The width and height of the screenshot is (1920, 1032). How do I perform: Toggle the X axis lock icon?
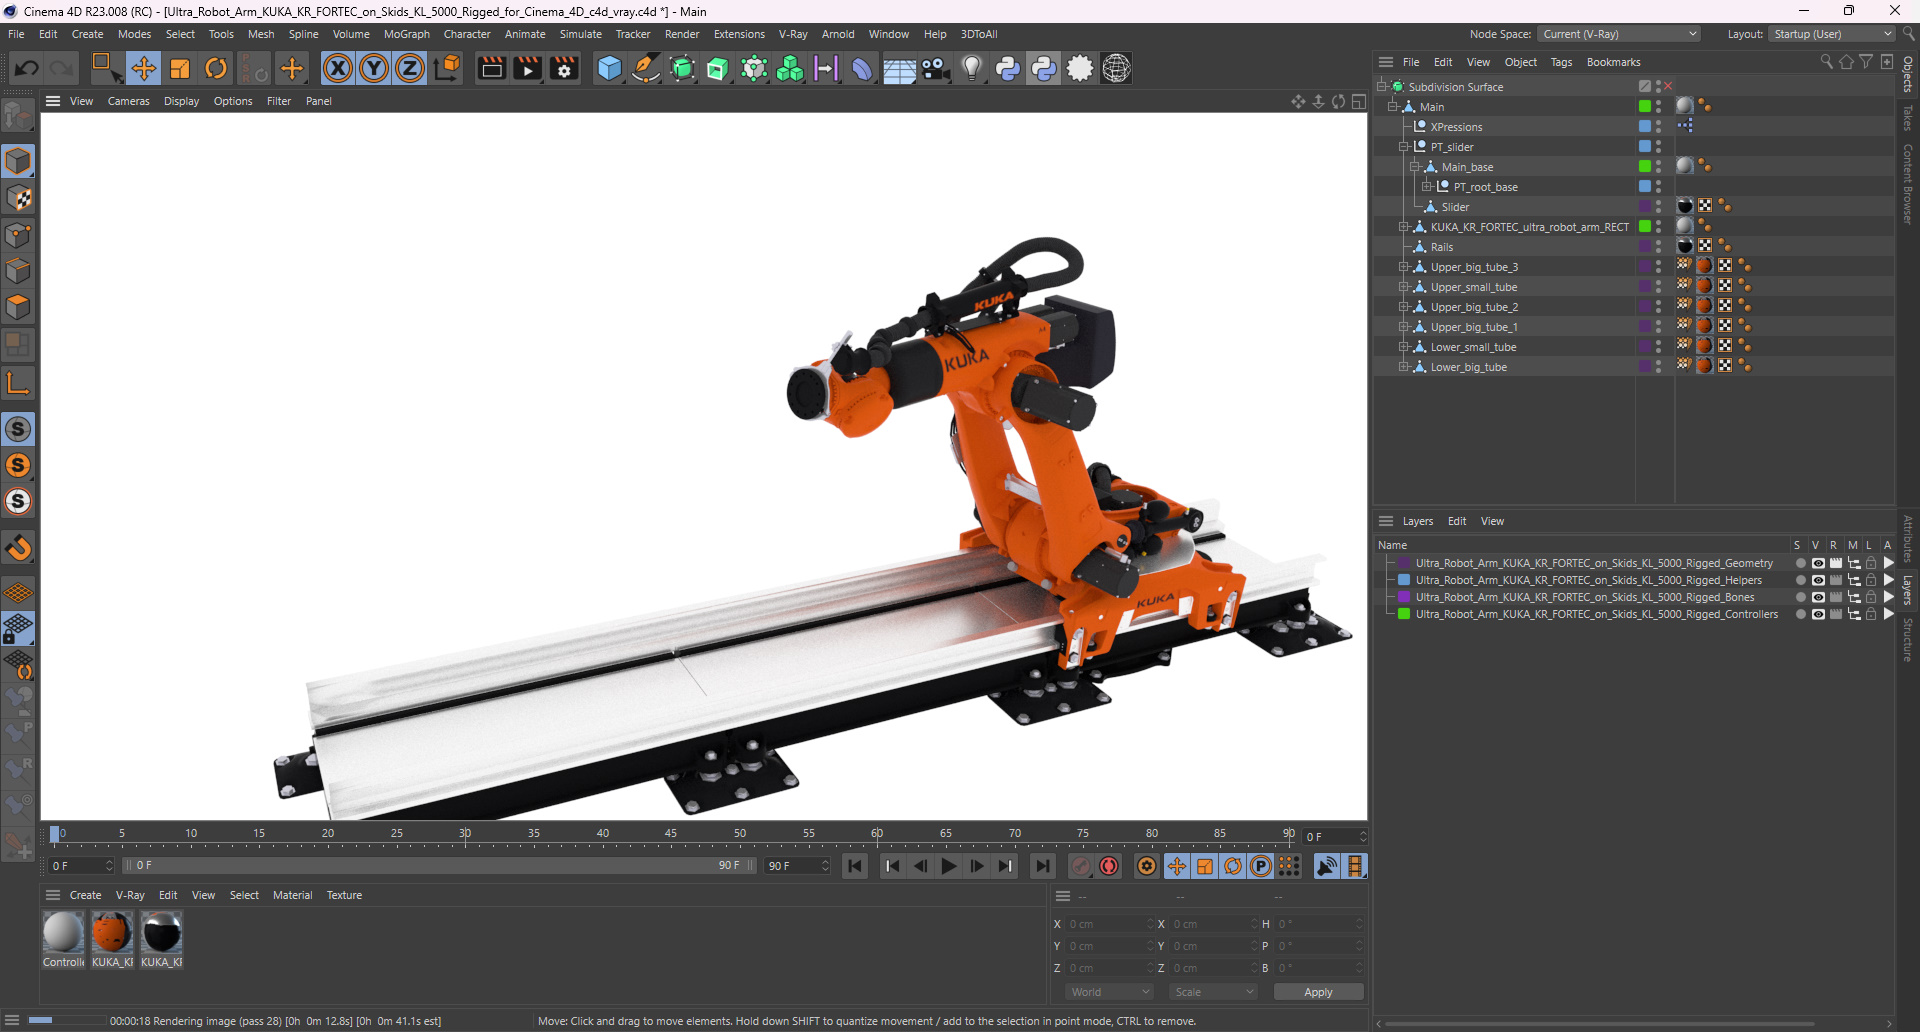point(338,68)
